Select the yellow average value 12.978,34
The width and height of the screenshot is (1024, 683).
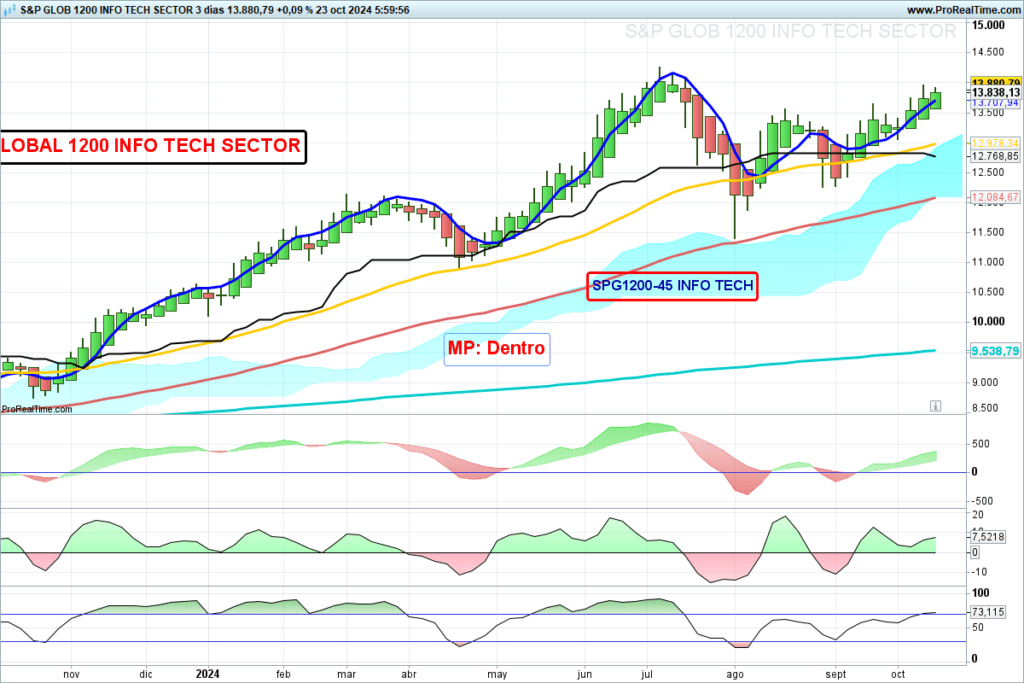pos(995,143)
